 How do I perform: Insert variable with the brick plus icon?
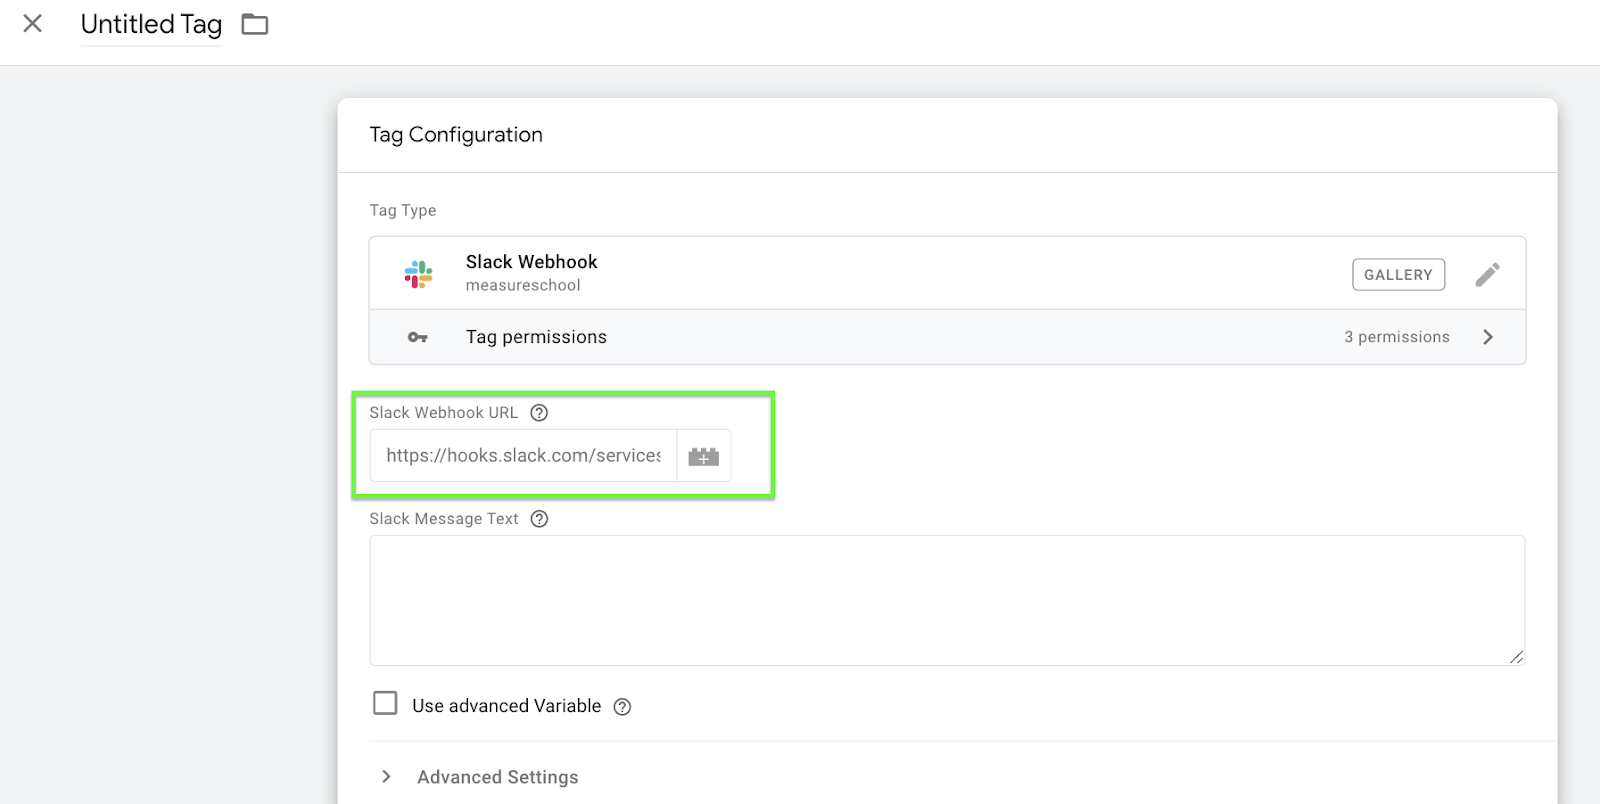point(704,456)
